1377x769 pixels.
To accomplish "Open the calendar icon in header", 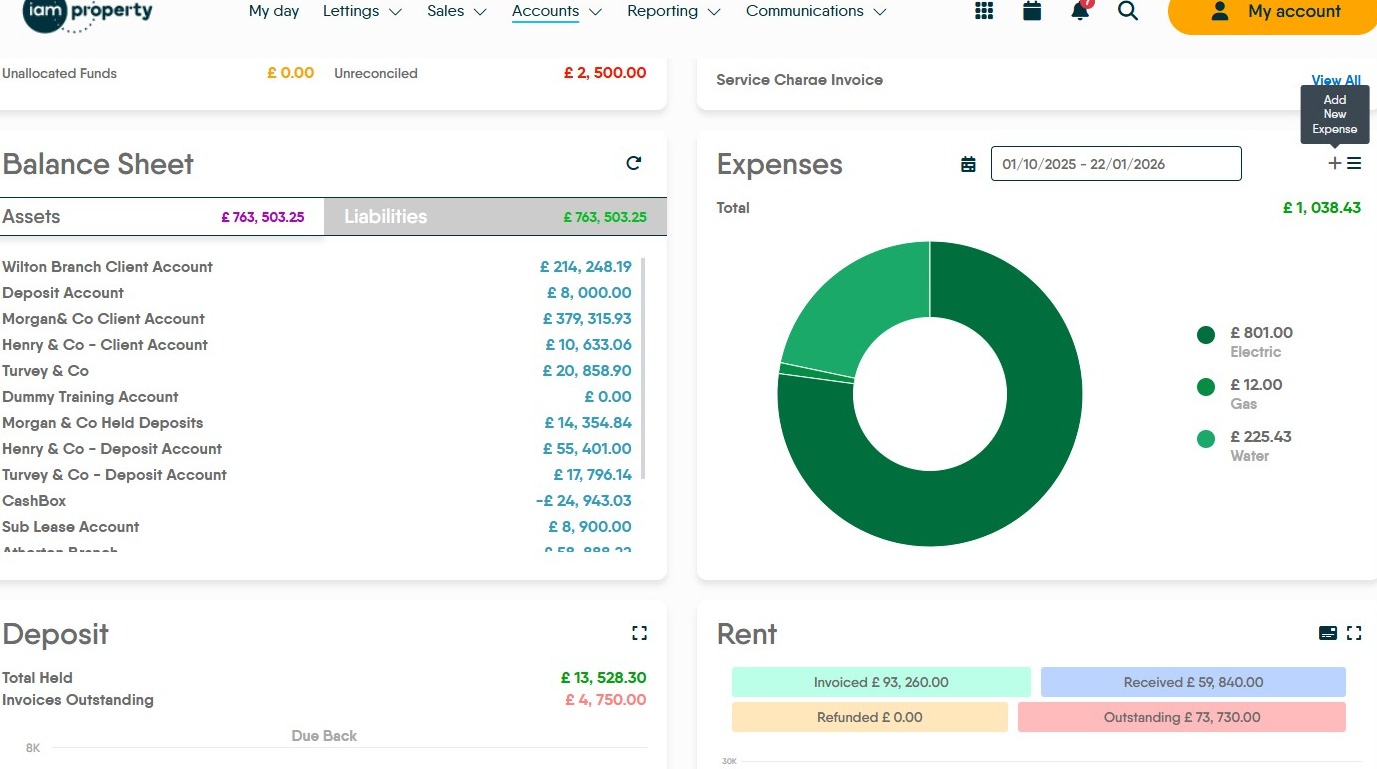I will pos(1032,11).
